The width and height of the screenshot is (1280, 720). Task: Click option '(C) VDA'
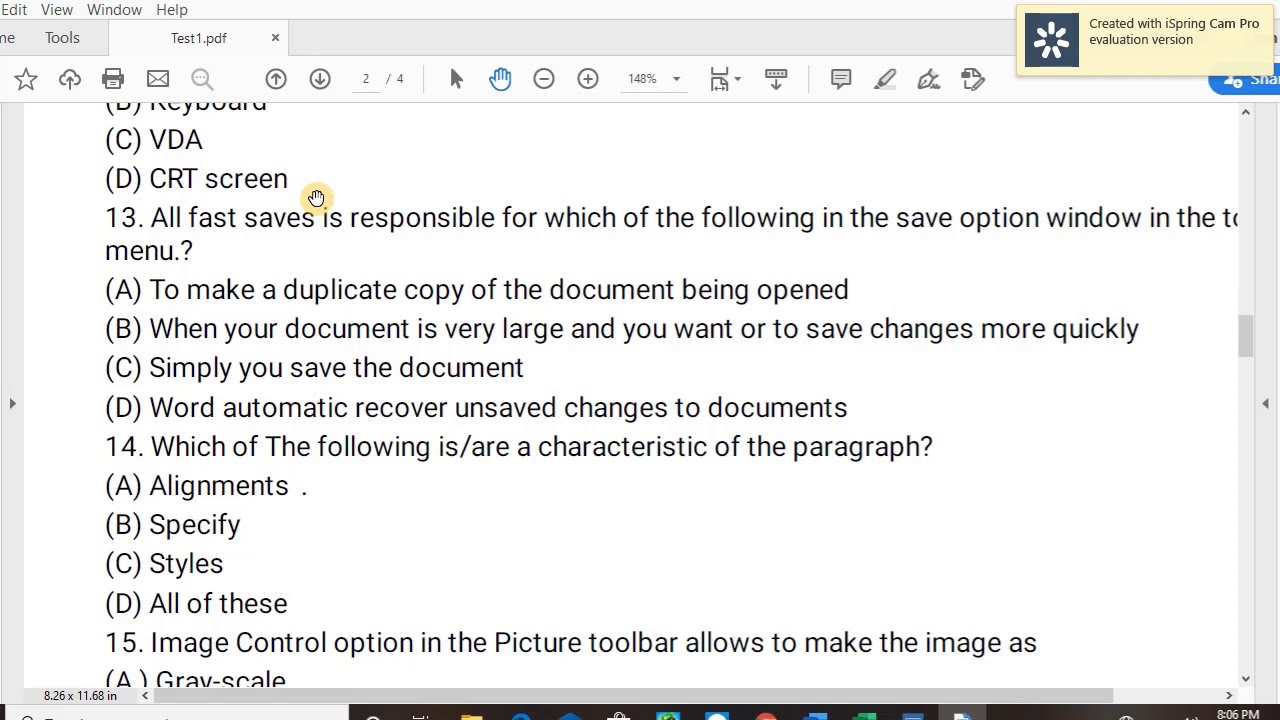(154, 140)
